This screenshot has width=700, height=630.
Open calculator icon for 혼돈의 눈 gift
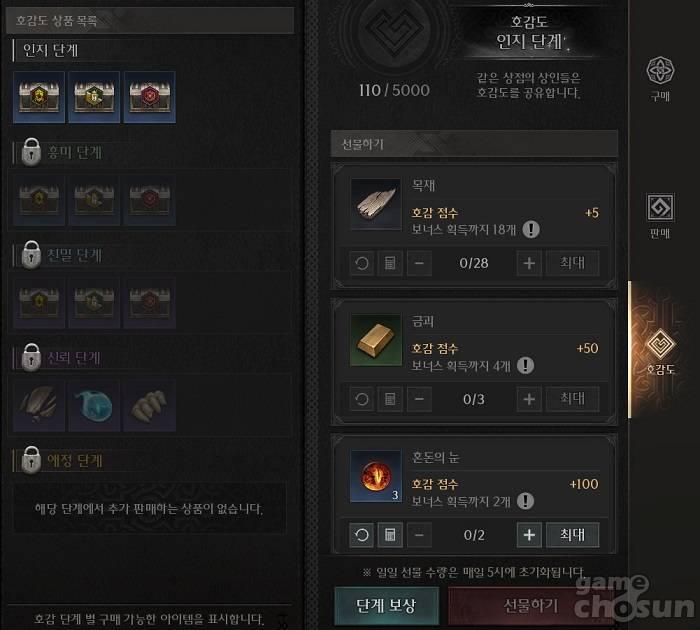390,534
